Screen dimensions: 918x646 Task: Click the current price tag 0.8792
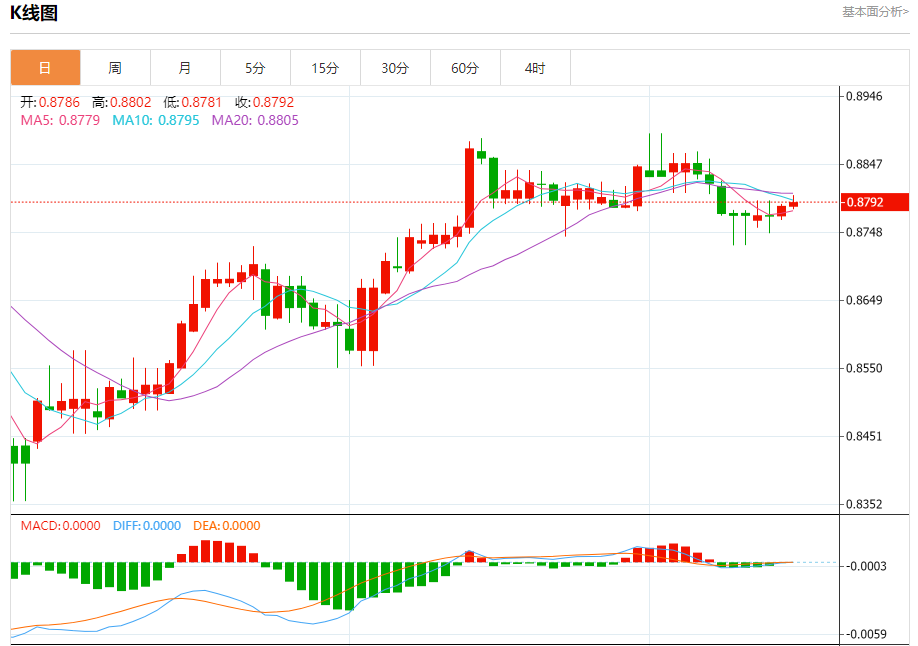(875, 202)
